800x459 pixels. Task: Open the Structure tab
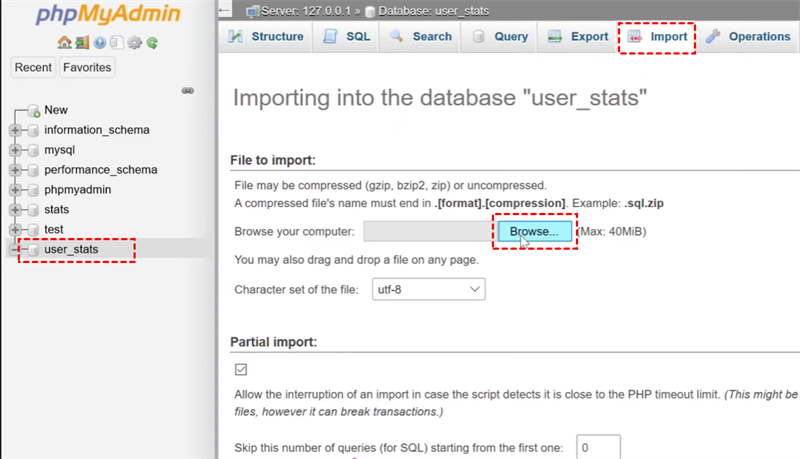click(266, 37)
